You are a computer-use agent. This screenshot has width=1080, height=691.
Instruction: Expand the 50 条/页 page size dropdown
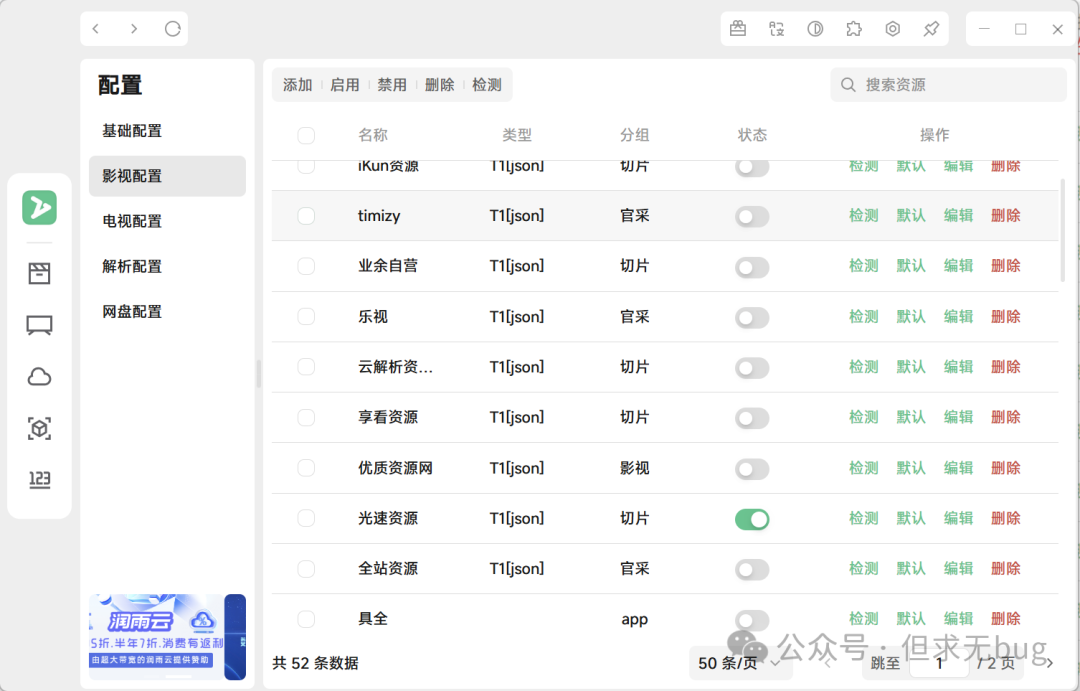pos(739,663)
